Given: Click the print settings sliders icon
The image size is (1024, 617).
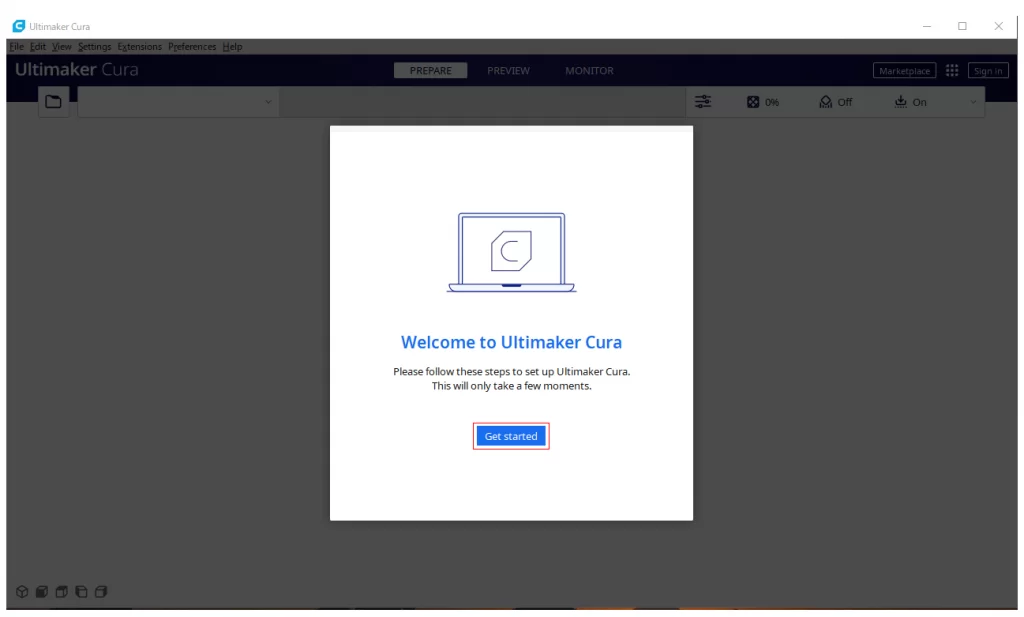Looking at the screenshot, I should (703, 102).
